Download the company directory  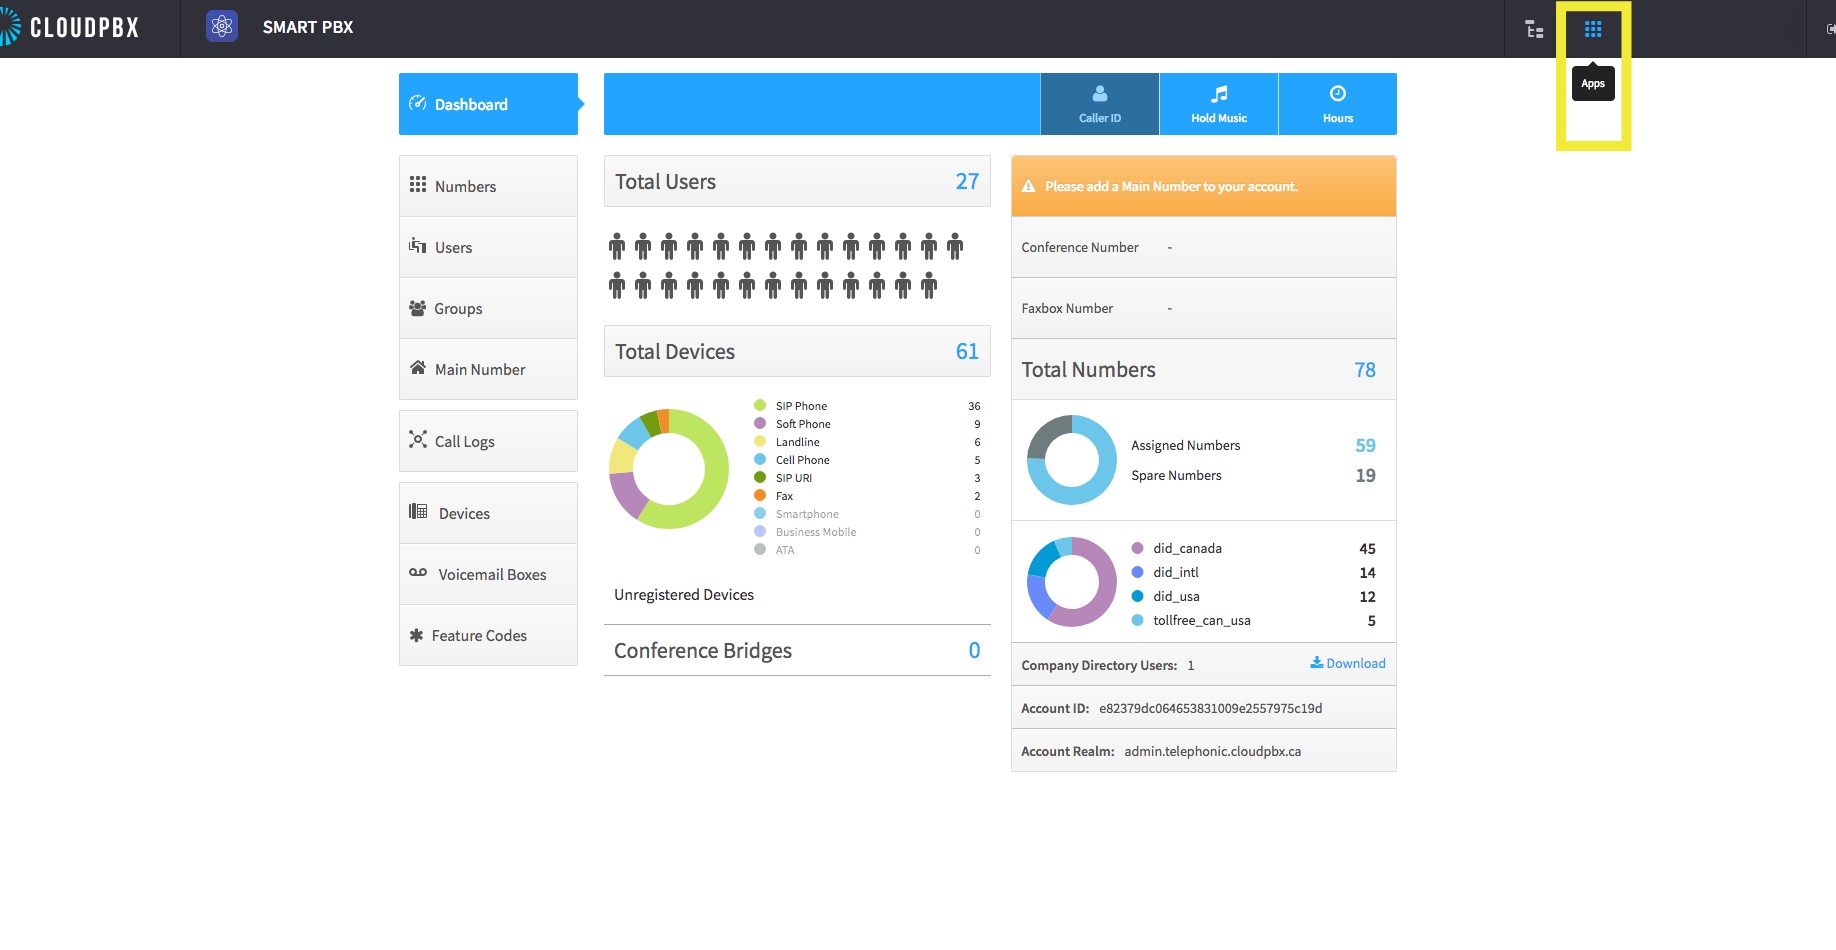pos(1348,663)
